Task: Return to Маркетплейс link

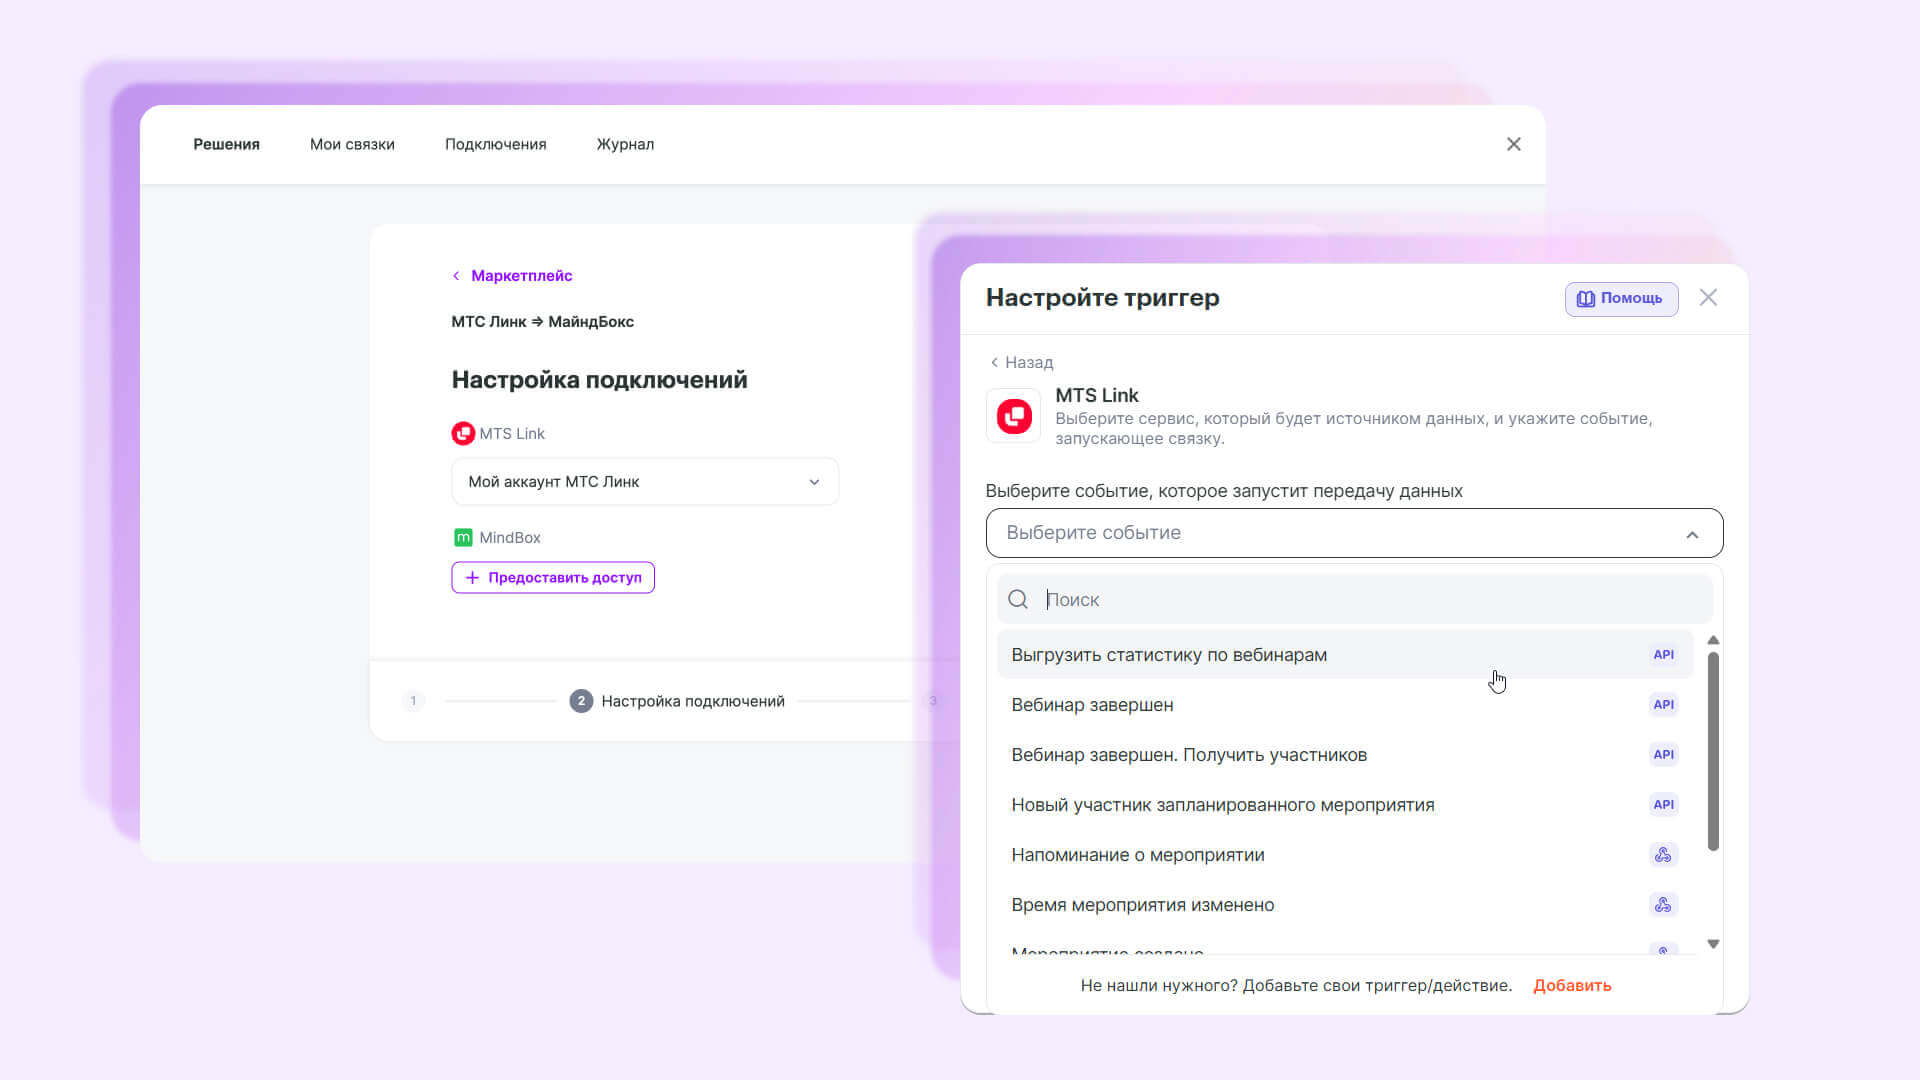Action: [521, 276]
